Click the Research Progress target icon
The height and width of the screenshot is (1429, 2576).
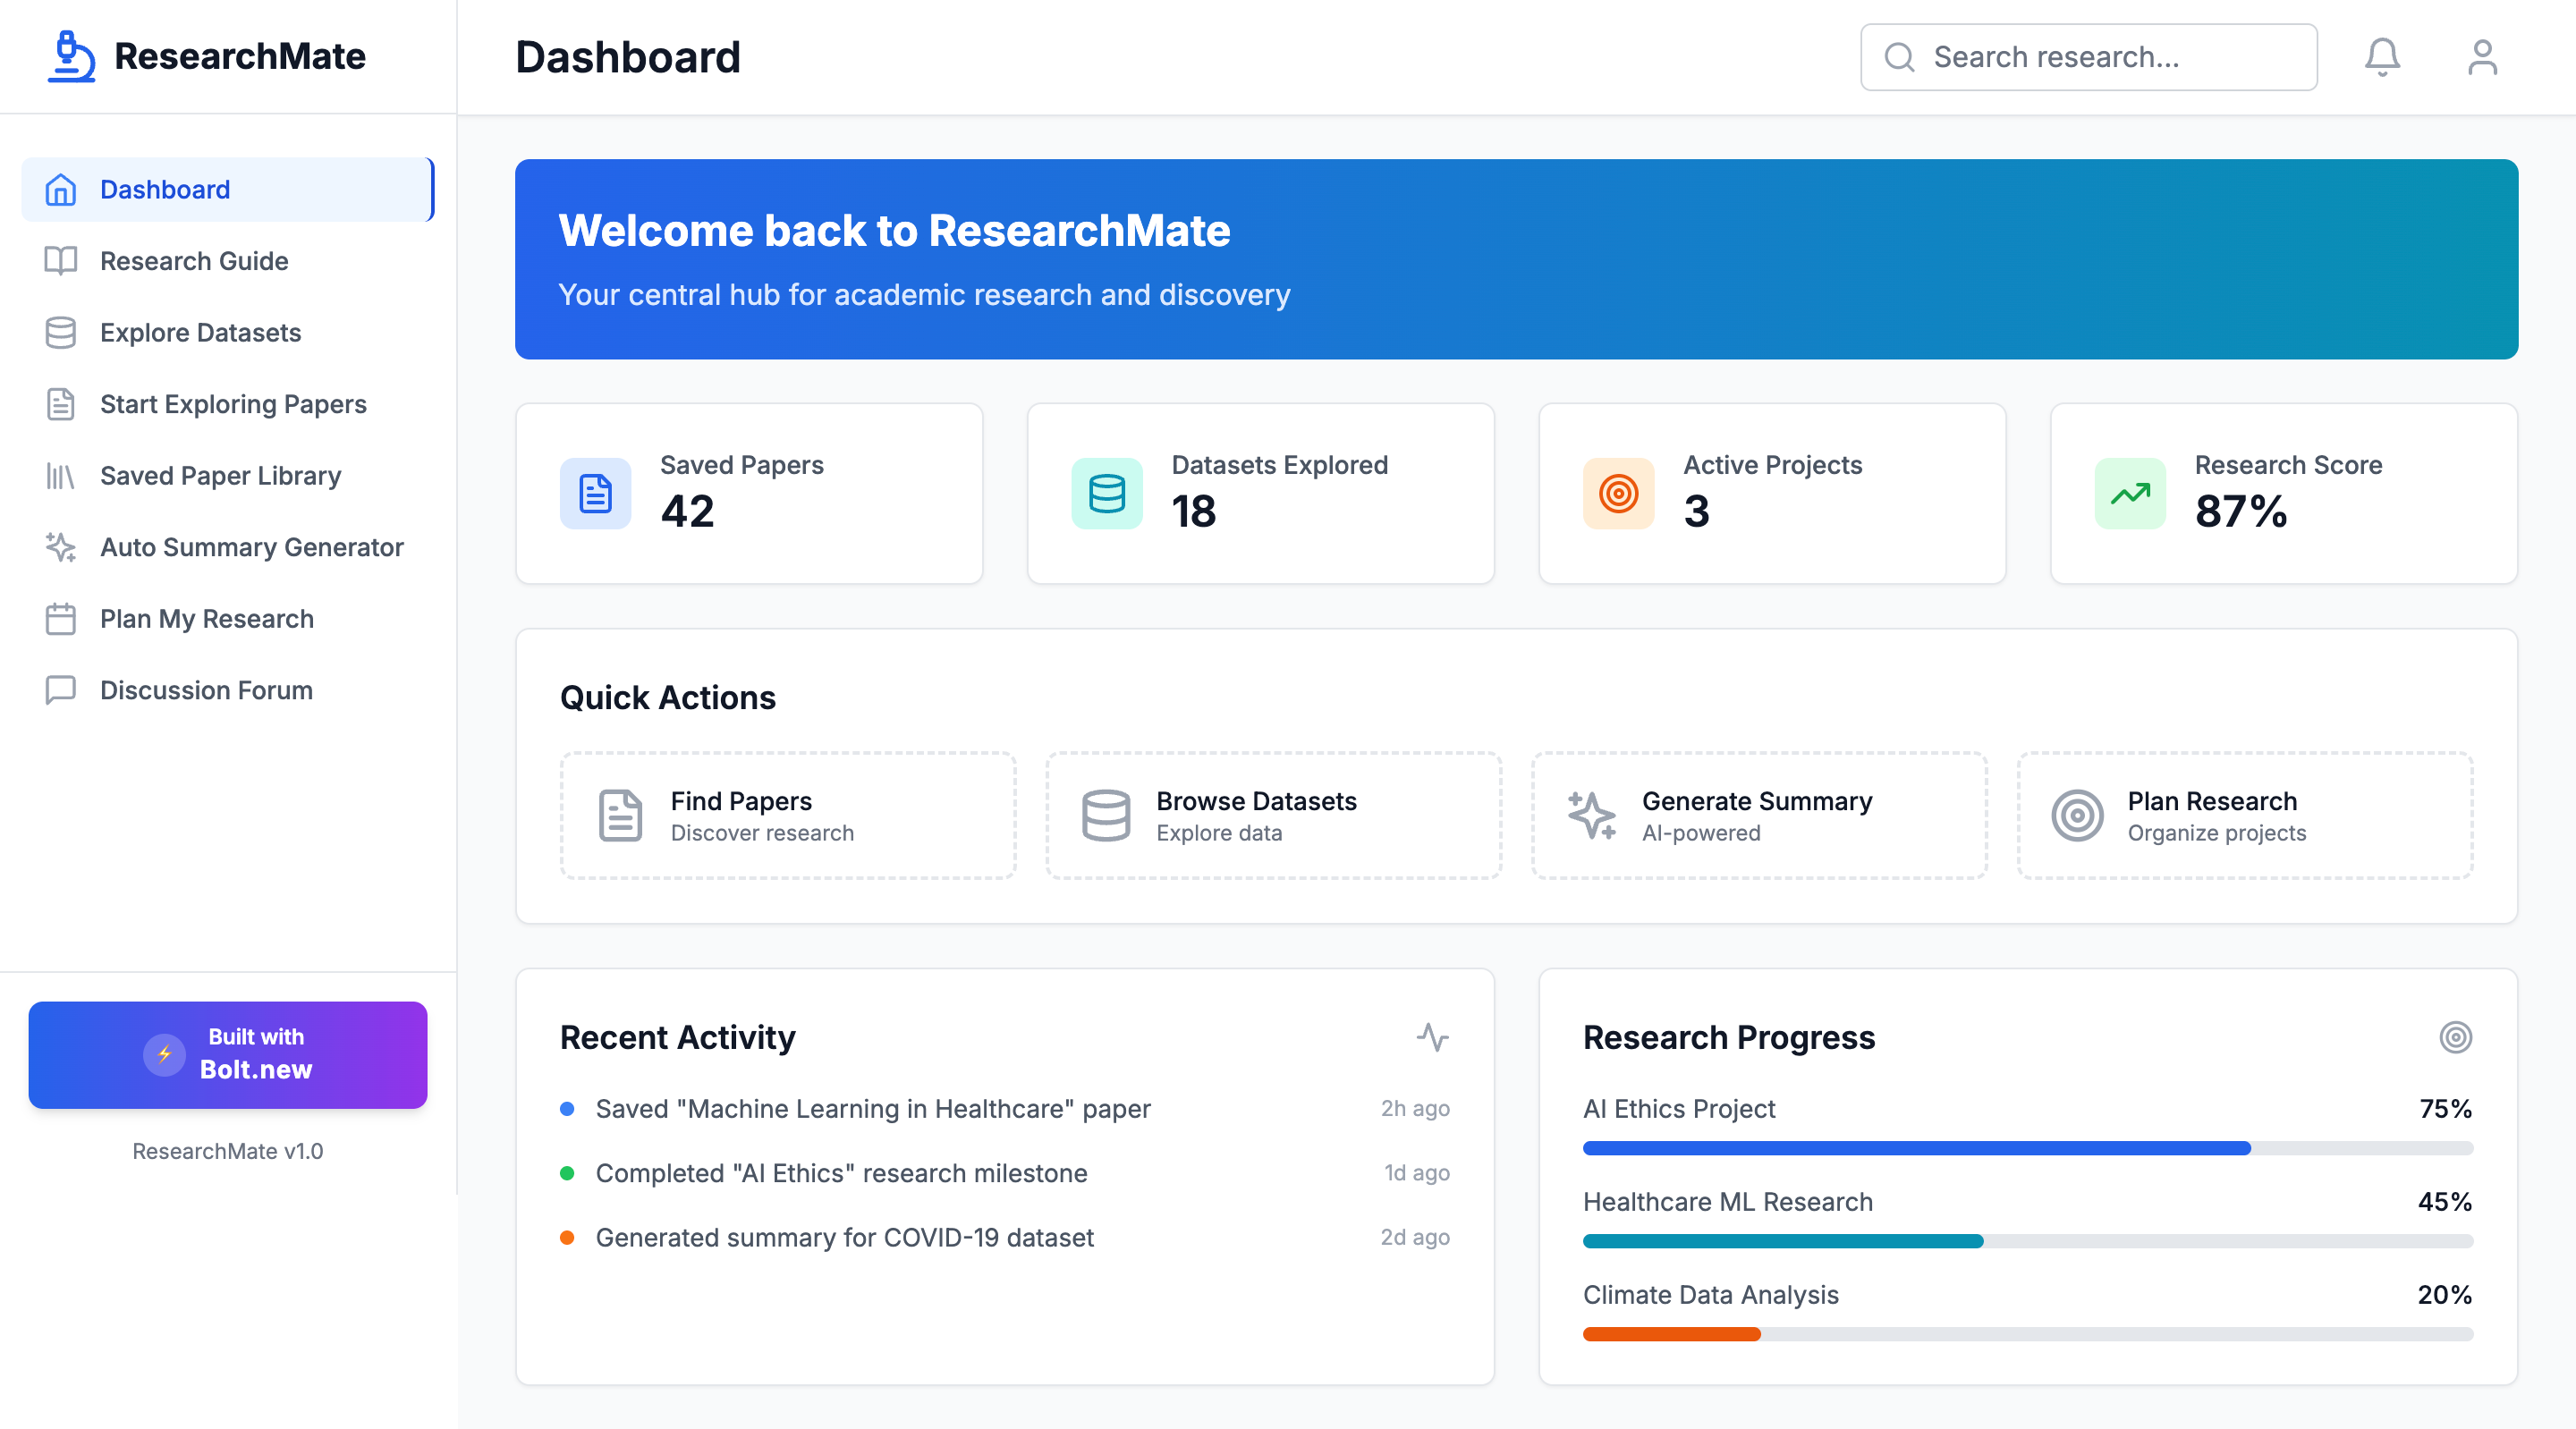point(2454,1037)
